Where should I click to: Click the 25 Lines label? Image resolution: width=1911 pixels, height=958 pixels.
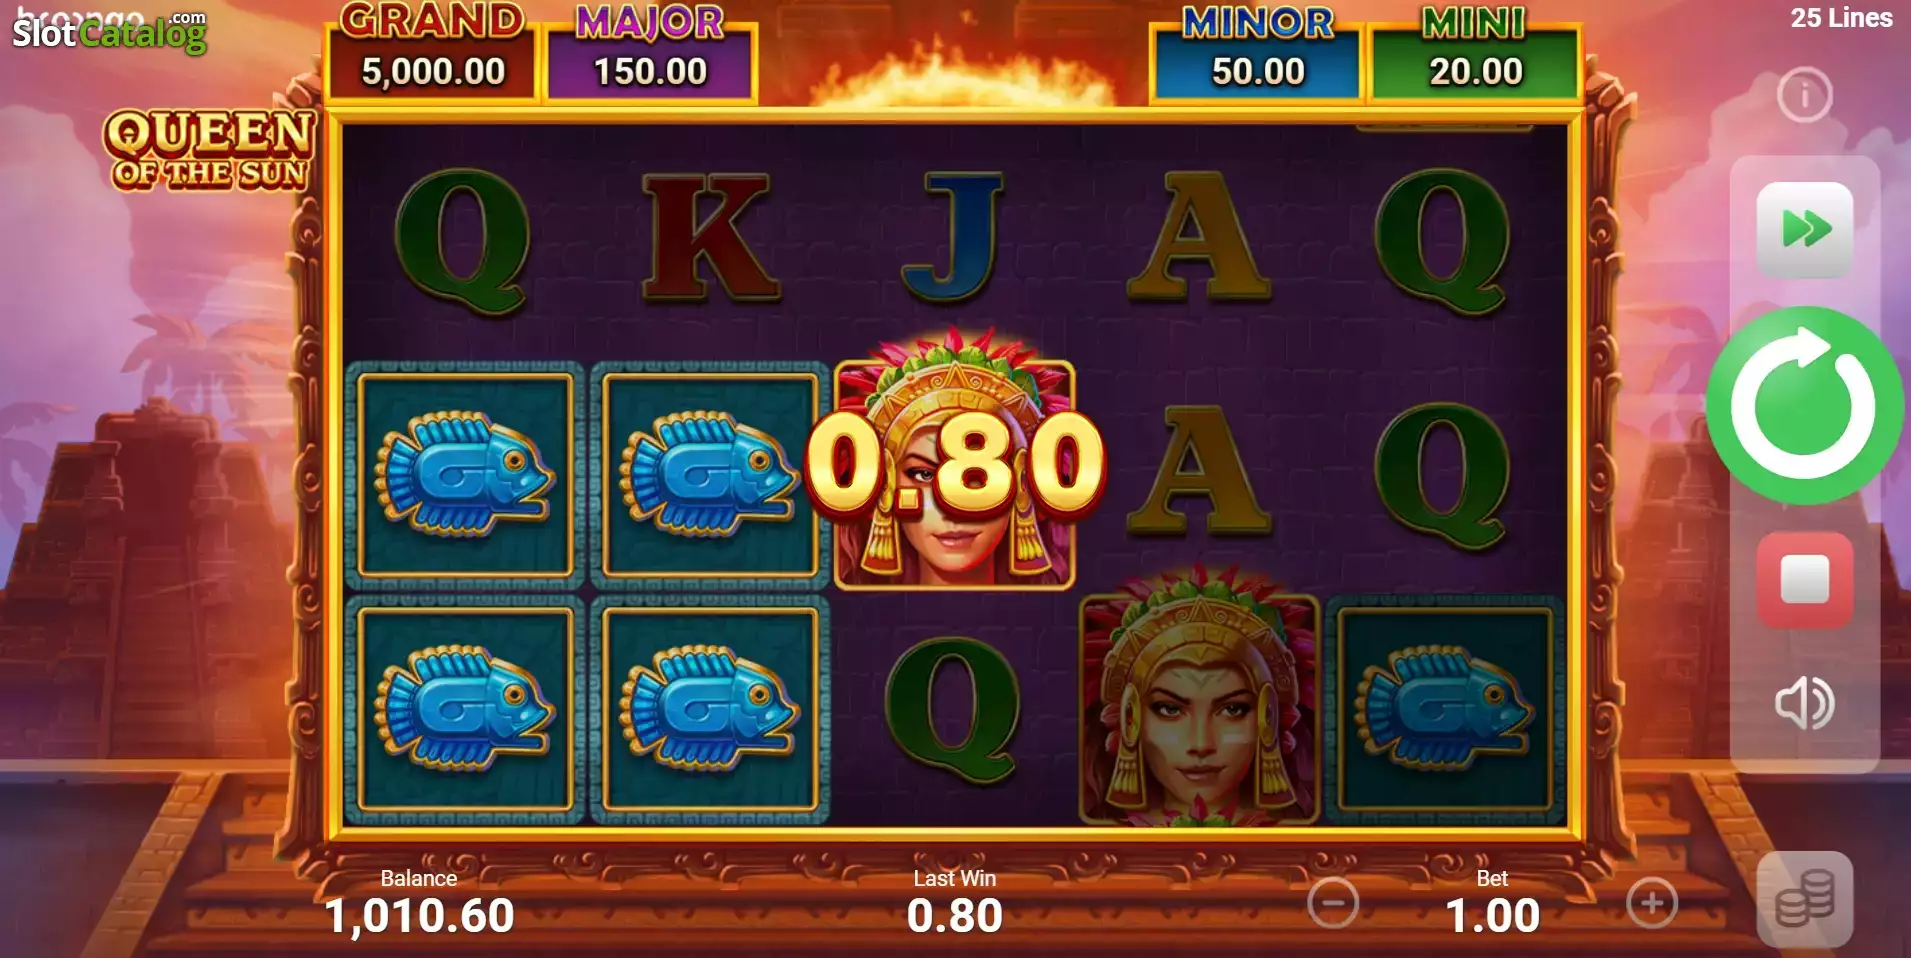[1841, 18]
